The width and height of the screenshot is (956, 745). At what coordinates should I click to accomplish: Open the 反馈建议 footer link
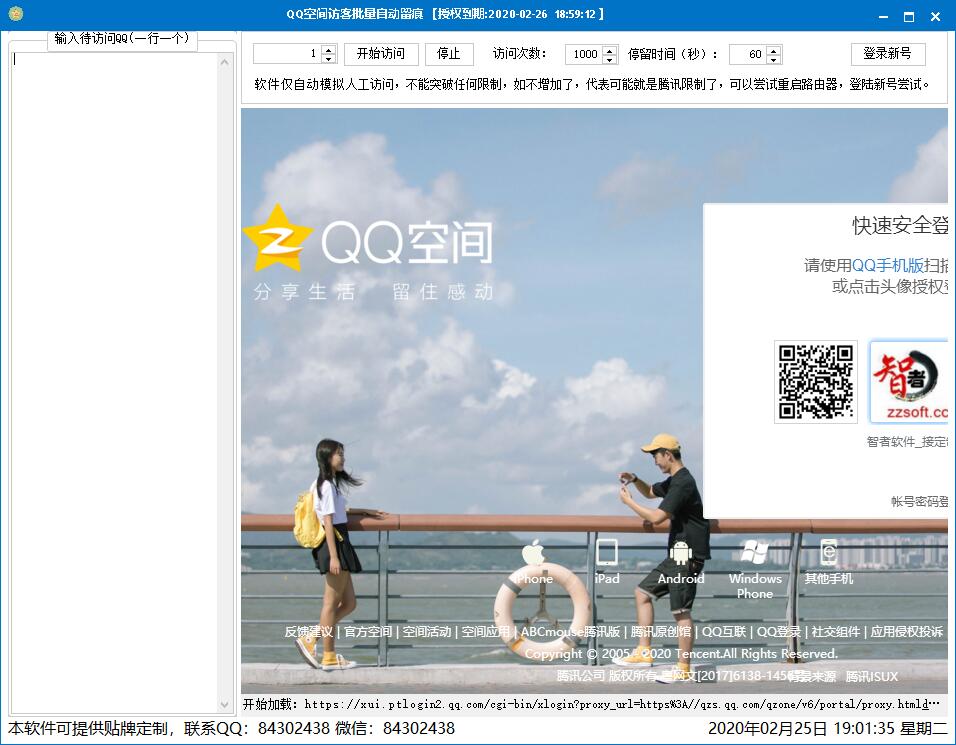308,632
